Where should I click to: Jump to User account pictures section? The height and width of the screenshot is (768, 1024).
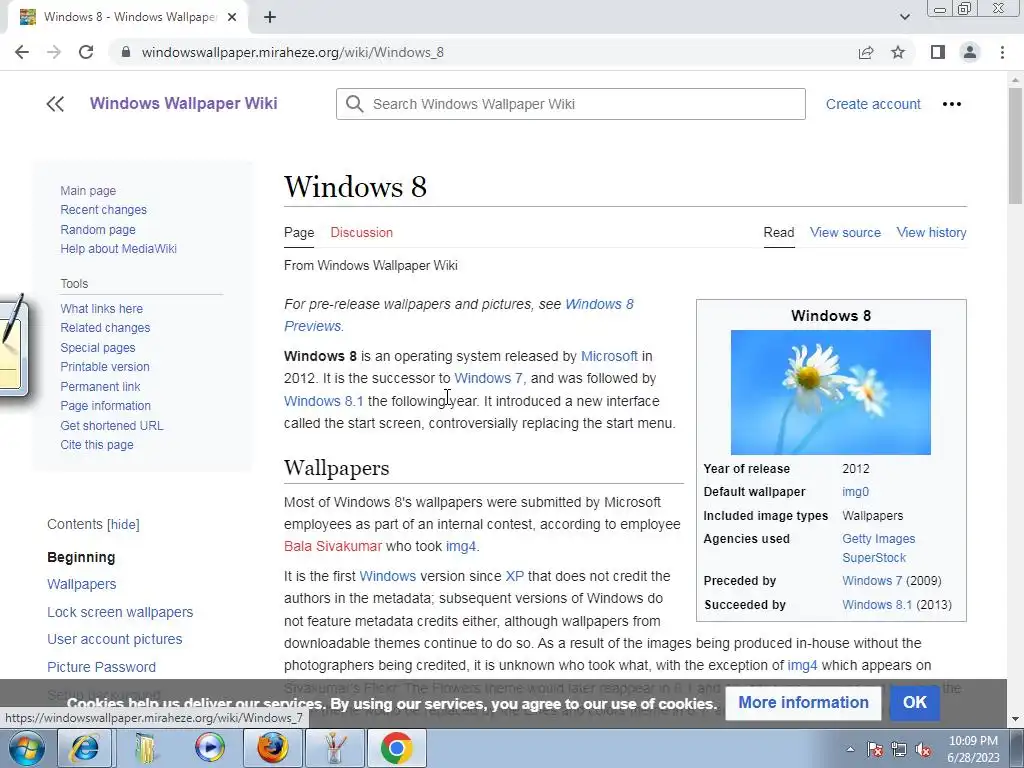point(114,639)
